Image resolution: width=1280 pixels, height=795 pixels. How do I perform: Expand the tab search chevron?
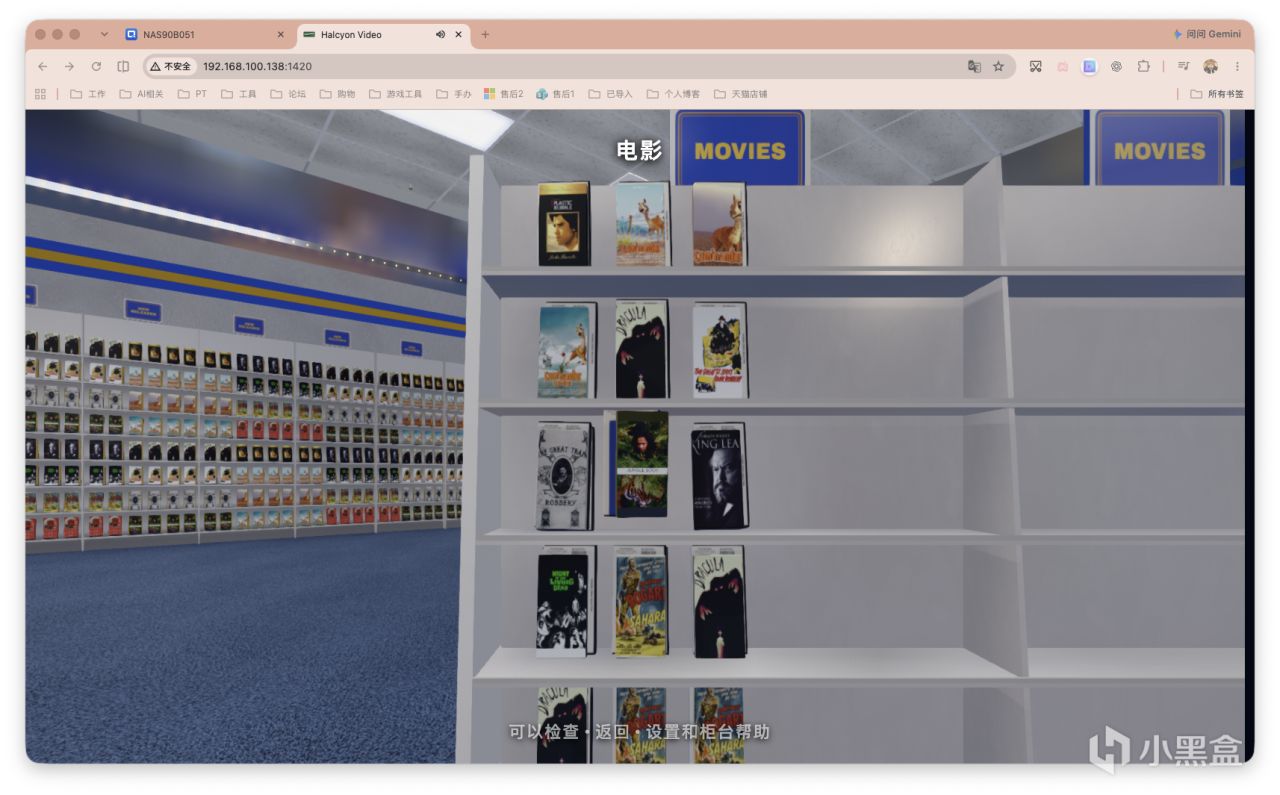[105, 34]
